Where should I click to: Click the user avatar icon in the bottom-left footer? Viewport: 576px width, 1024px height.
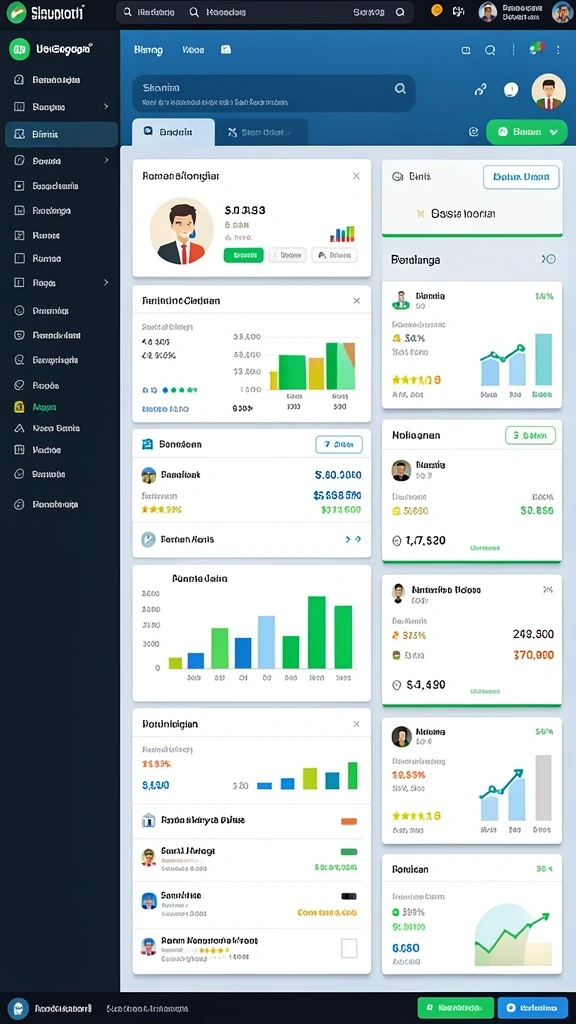coord(18,1008)
